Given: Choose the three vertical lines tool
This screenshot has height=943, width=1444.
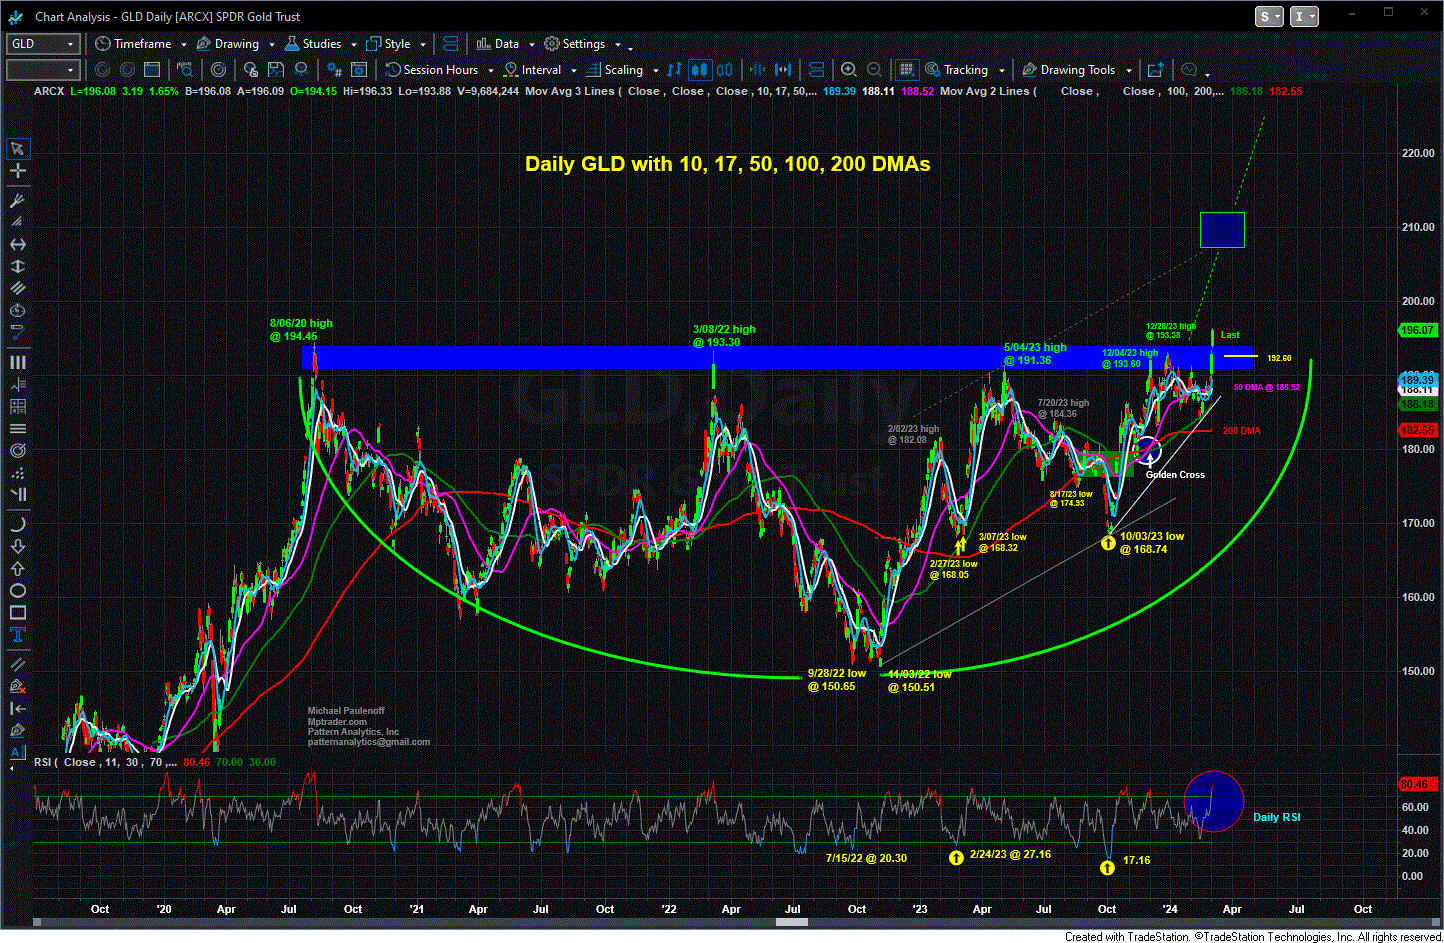Looking at the screenshot, I should (x=18, y=362).
